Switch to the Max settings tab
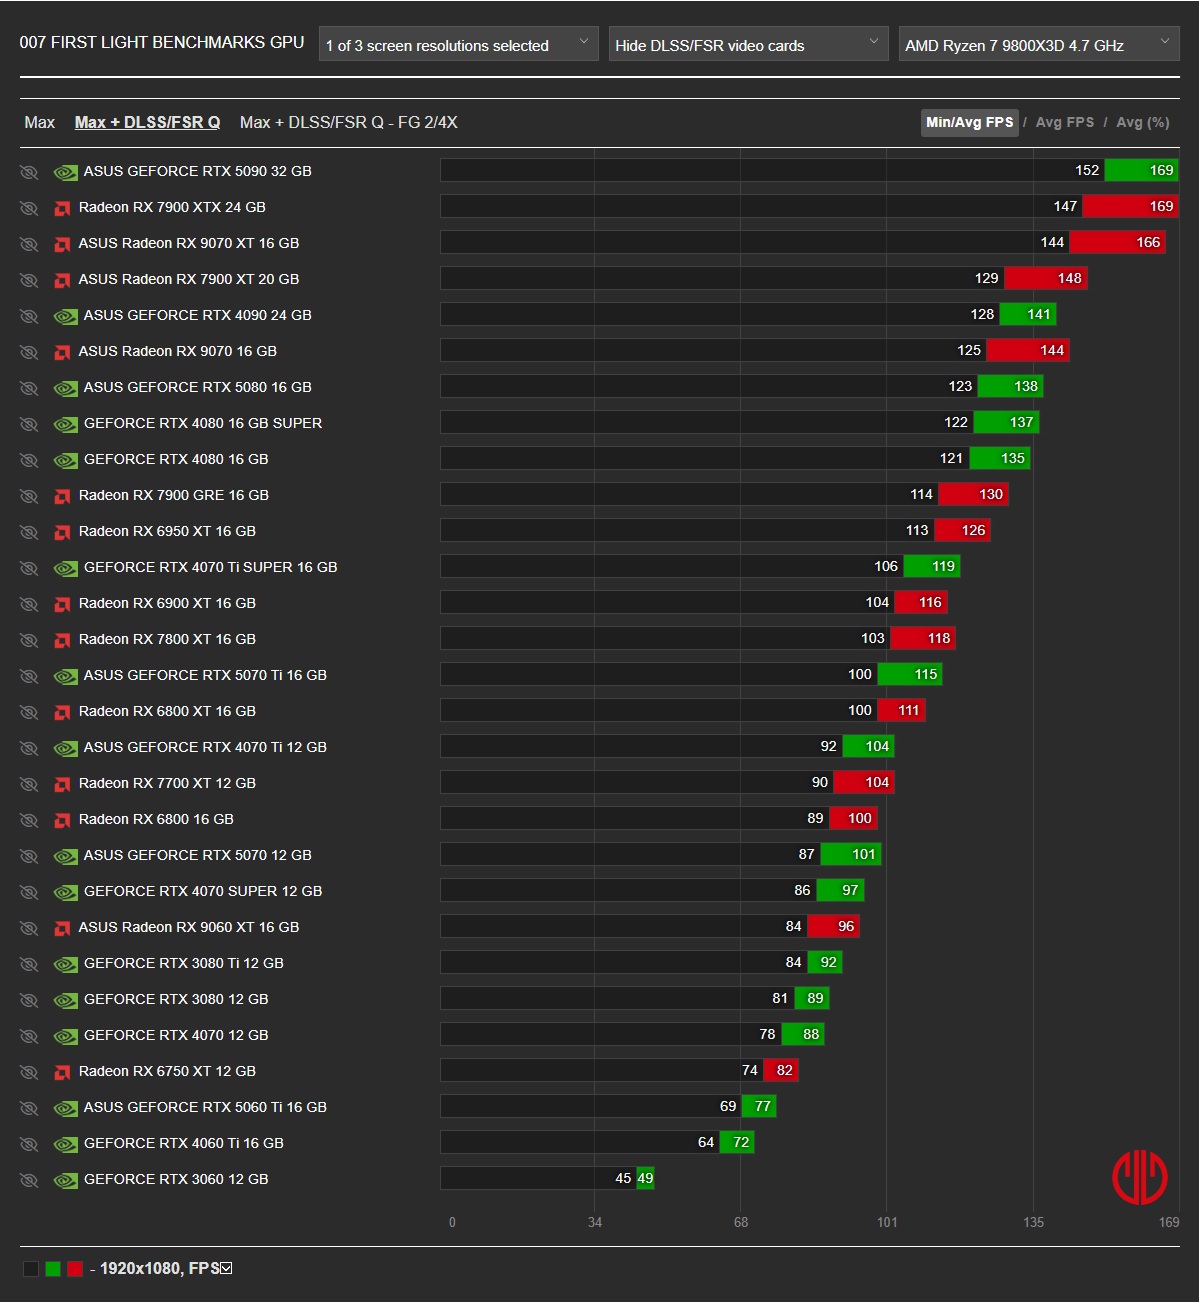Viewport: 1199px width, 1302px height. pos(39,122)
